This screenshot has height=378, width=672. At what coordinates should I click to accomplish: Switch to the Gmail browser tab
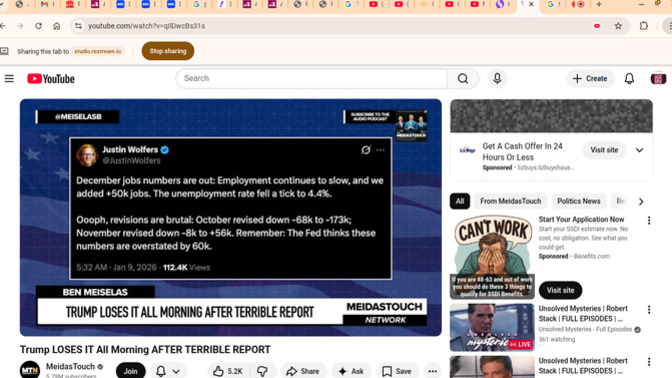tap(44, 4)
